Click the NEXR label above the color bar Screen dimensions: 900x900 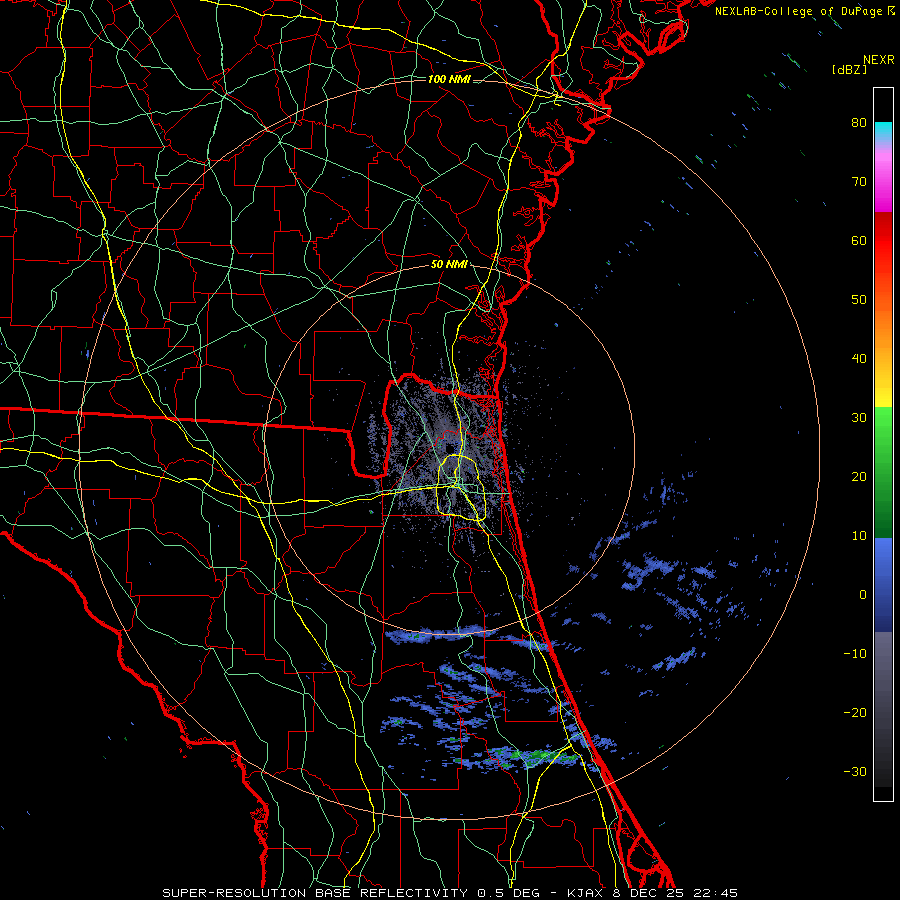[879, 60]
